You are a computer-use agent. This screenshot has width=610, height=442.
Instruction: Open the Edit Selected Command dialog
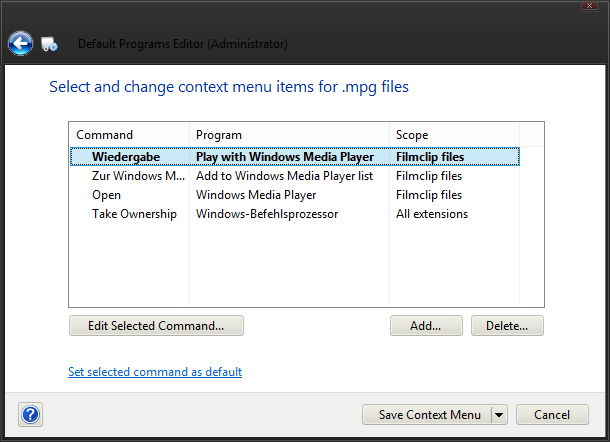tap(156, 326)
